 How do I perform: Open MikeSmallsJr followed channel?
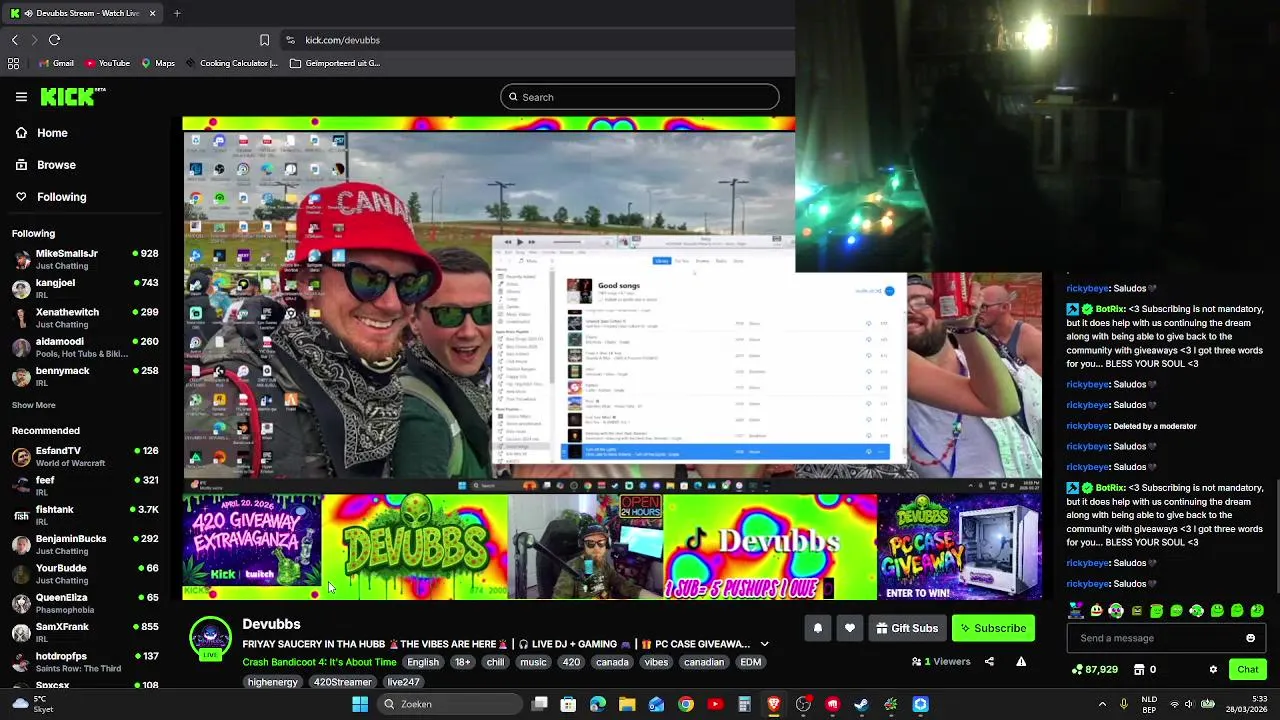click(85, 259)
